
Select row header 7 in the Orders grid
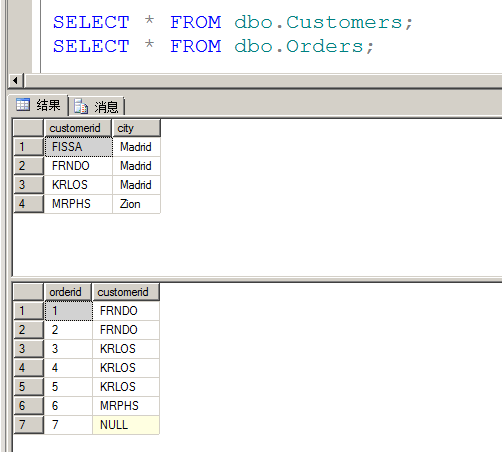point(29,425)
